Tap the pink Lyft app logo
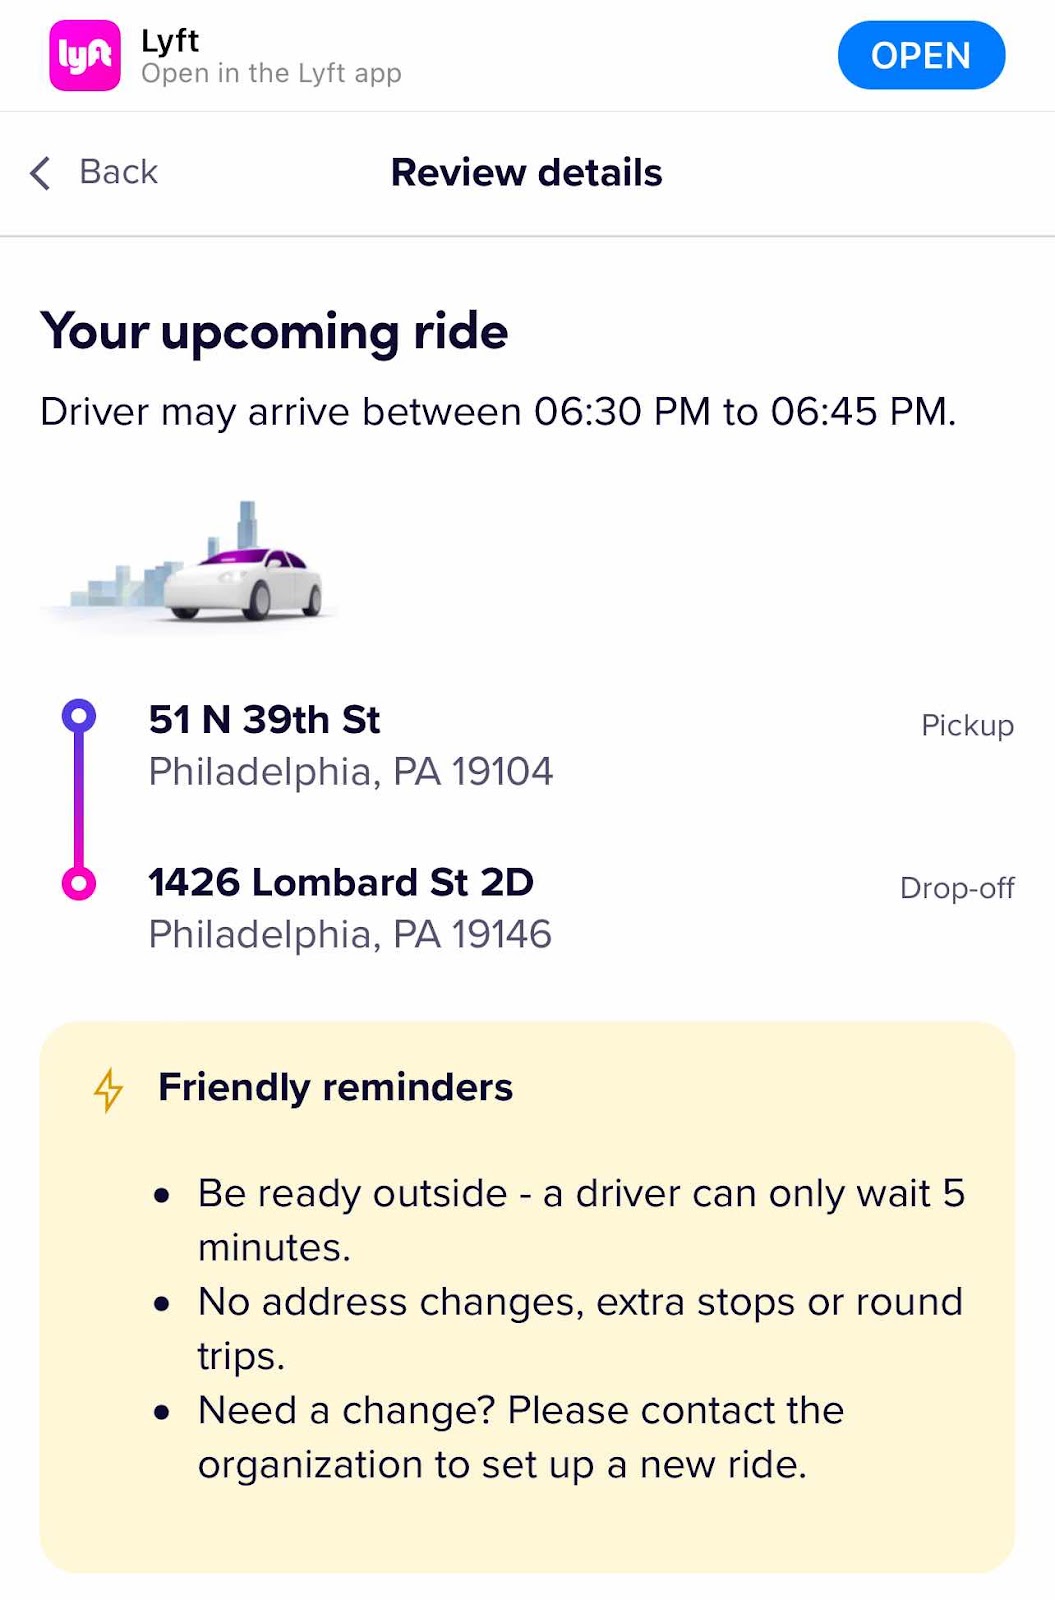Screen dimensions: 1055x1600 (x=85, y=56)
